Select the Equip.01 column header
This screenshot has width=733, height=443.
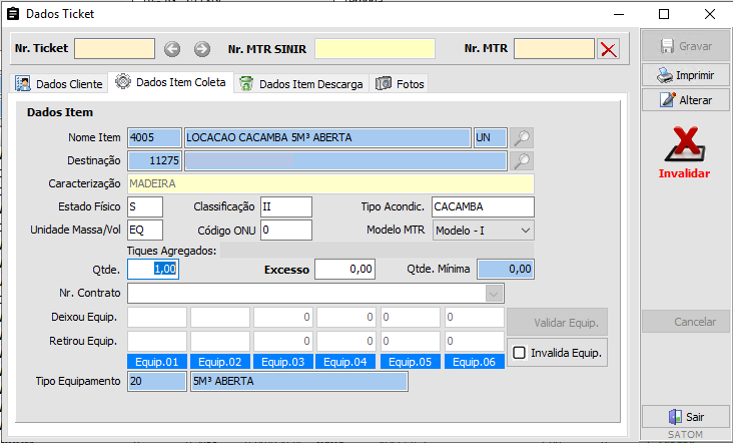point(157,362)
